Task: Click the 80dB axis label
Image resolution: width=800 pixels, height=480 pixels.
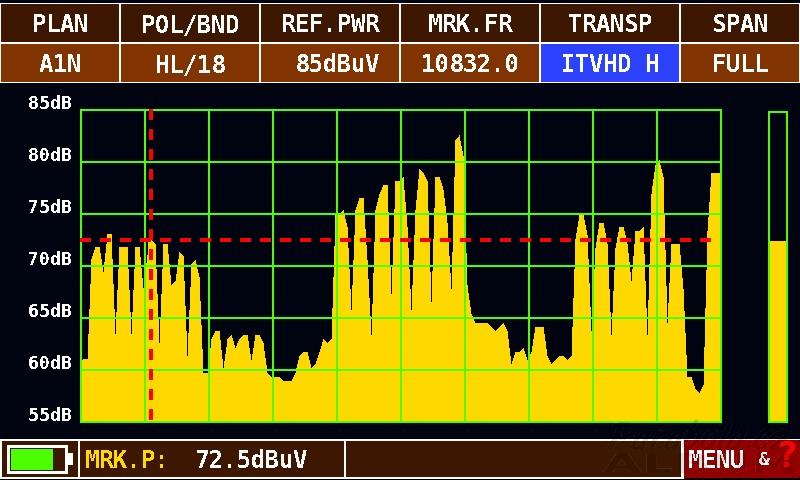Action: click(x=50, y=155)
